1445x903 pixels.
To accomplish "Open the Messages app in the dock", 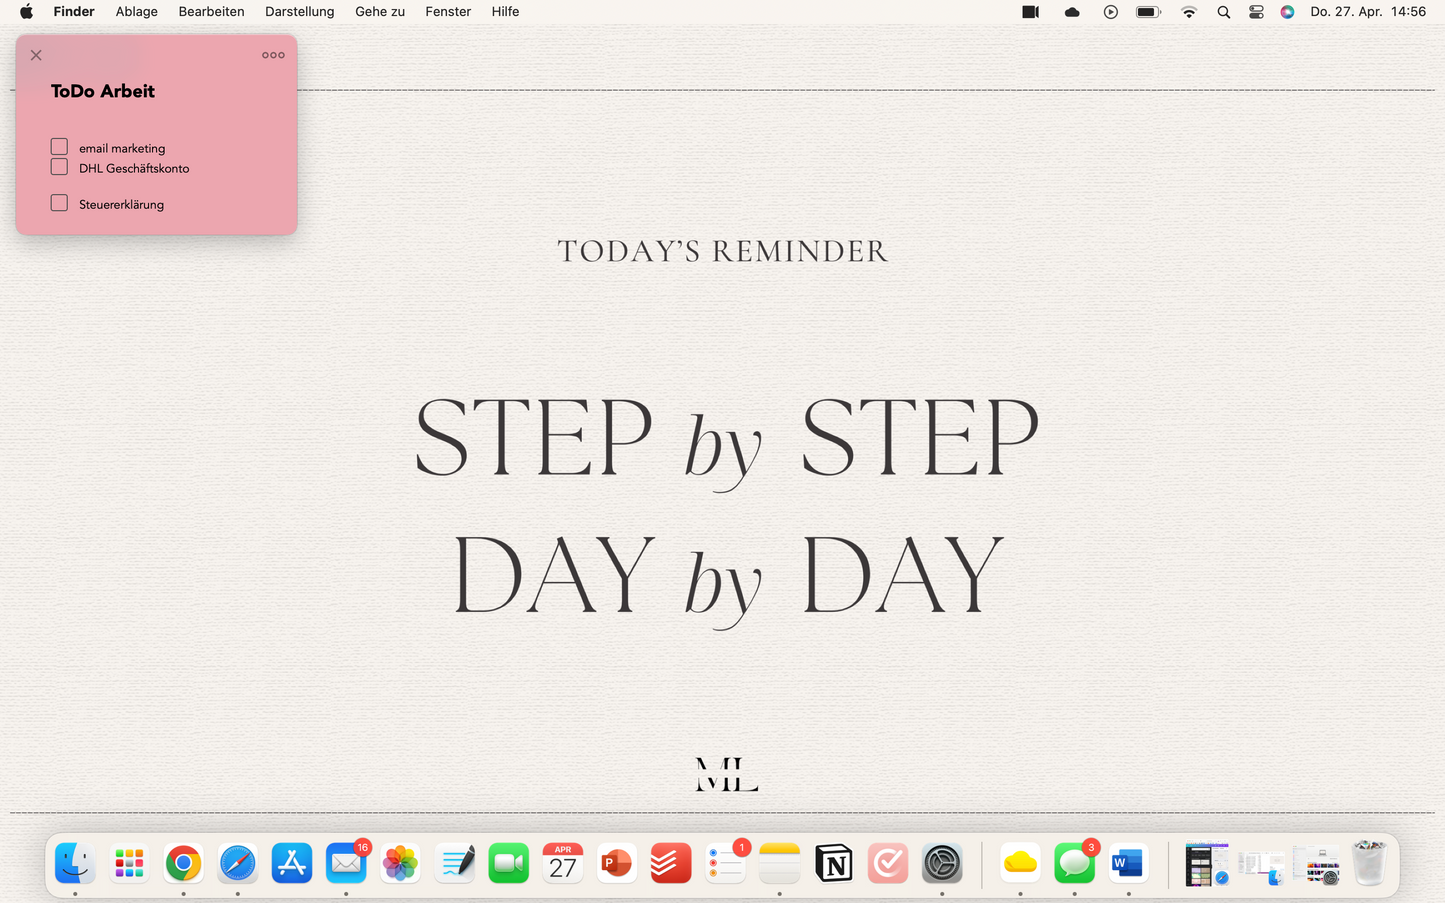I will pyautogui.click(x=1074, y=863).
